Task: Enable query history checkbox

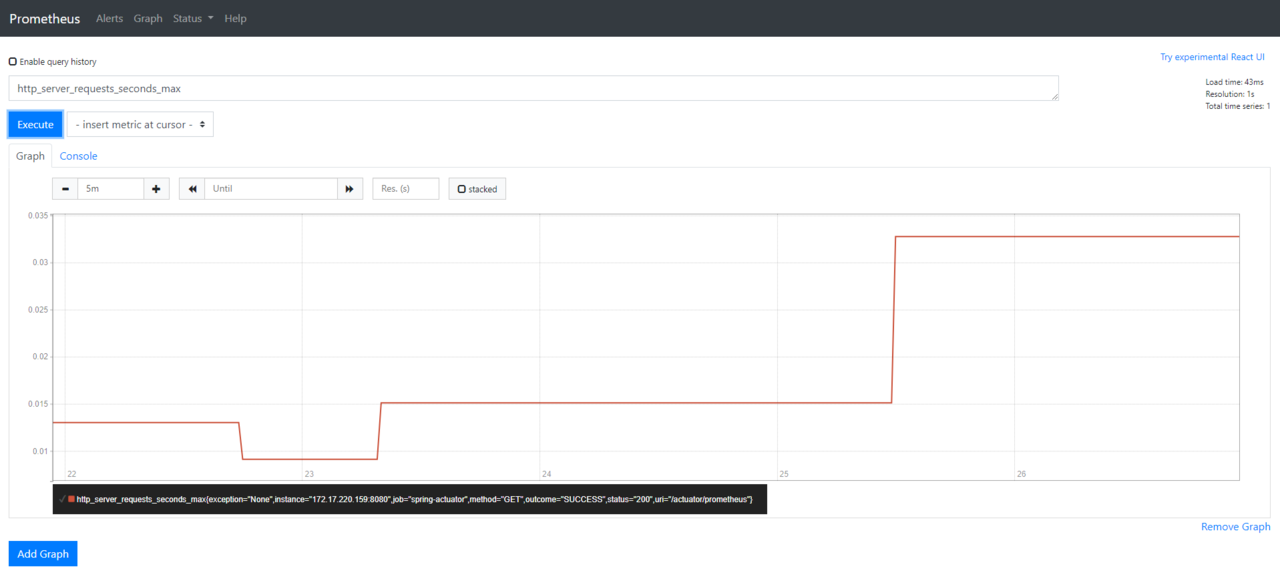Action: pos(13,62)
